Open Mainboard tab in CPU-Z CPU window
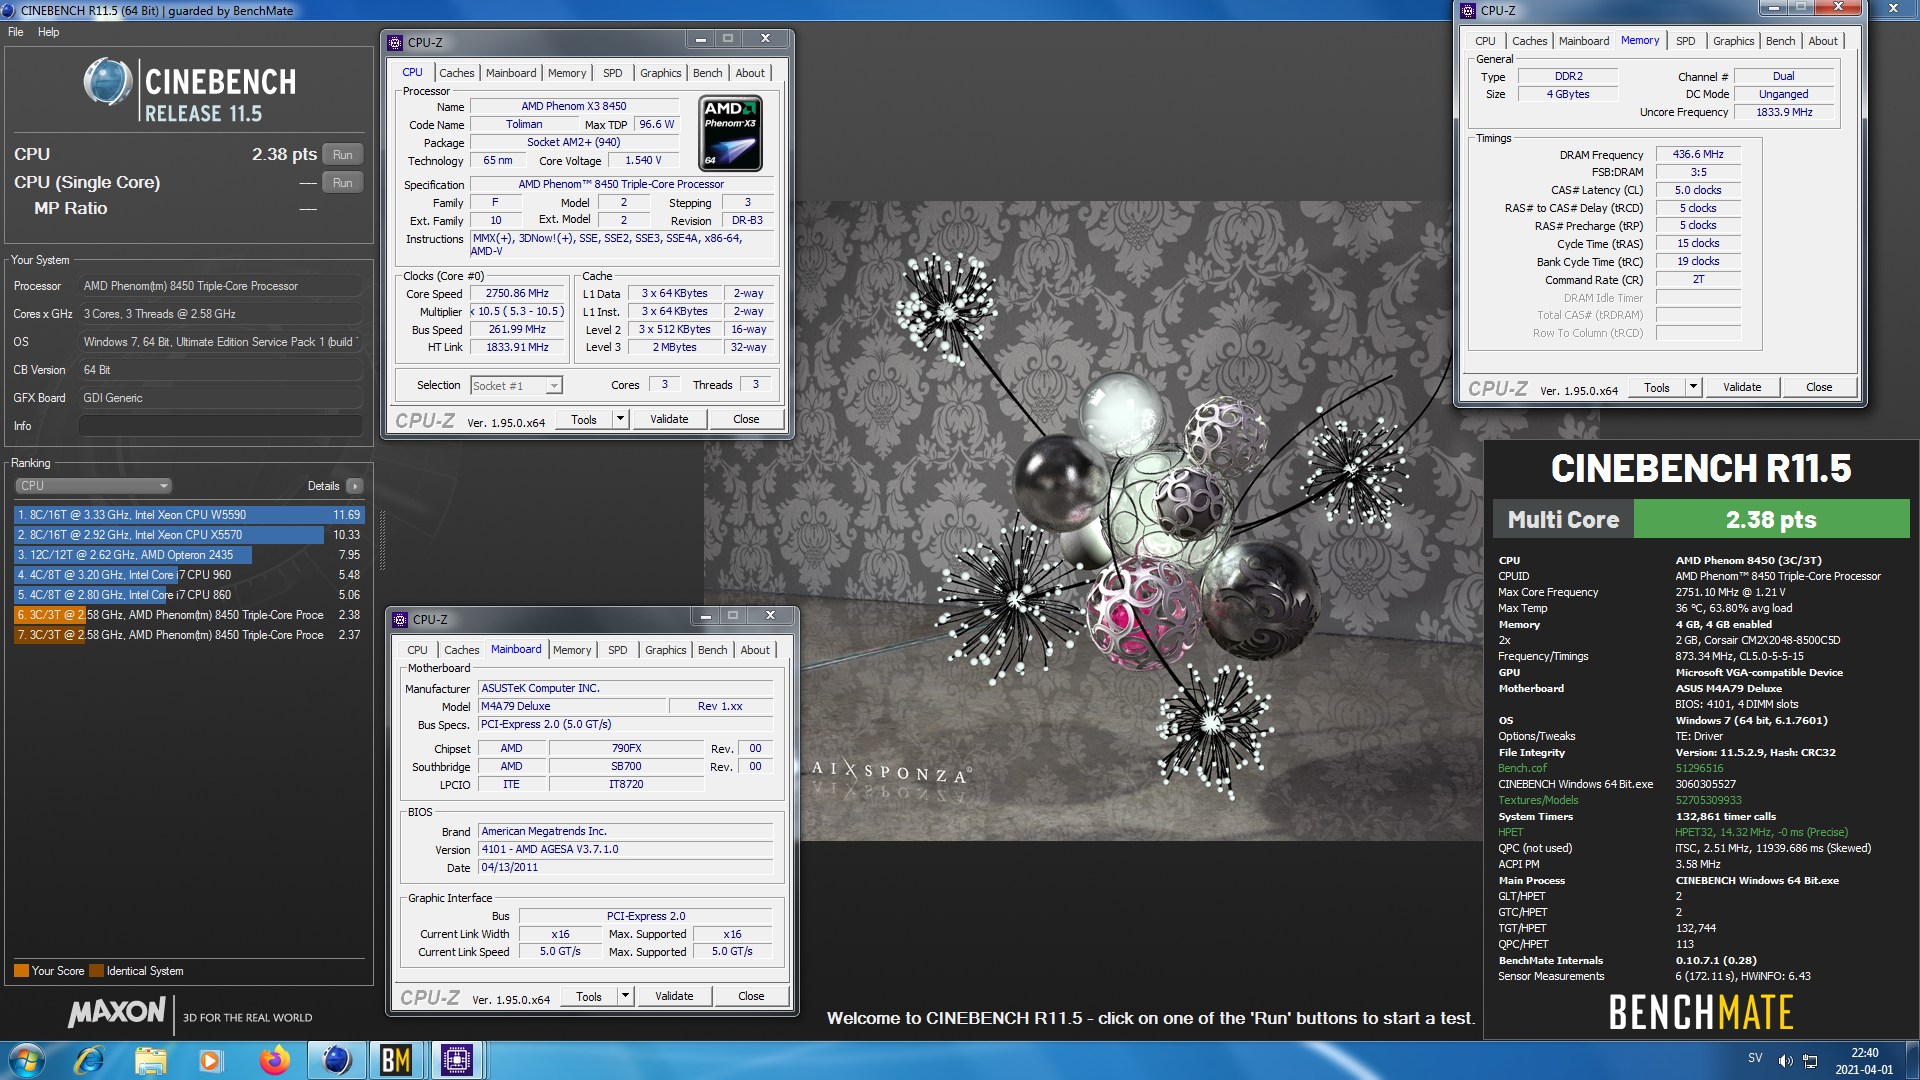 click(x=511, y=73)
